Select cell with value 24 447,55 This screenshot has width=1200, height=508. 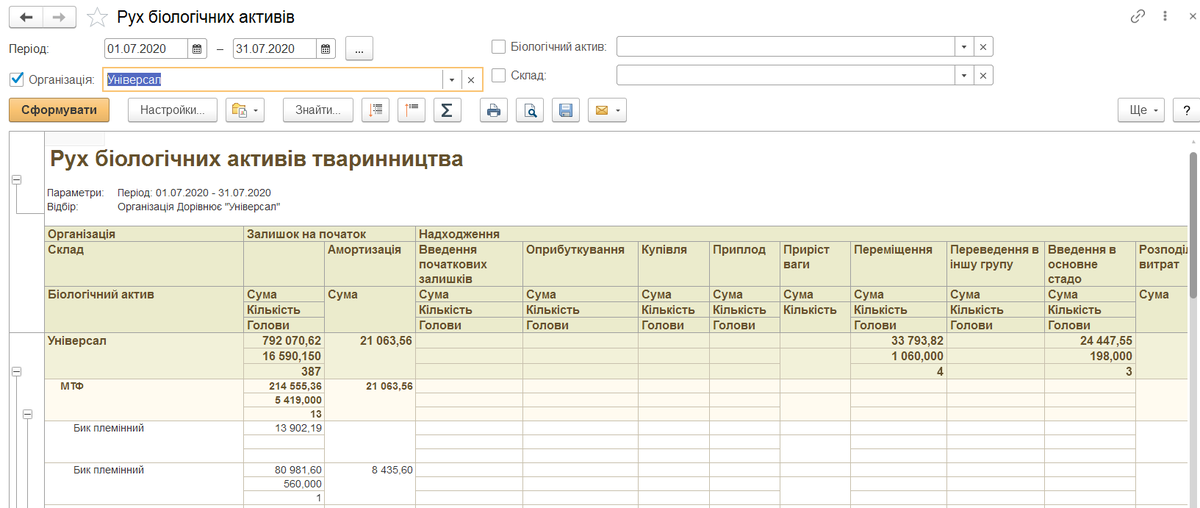point(1091,340)
